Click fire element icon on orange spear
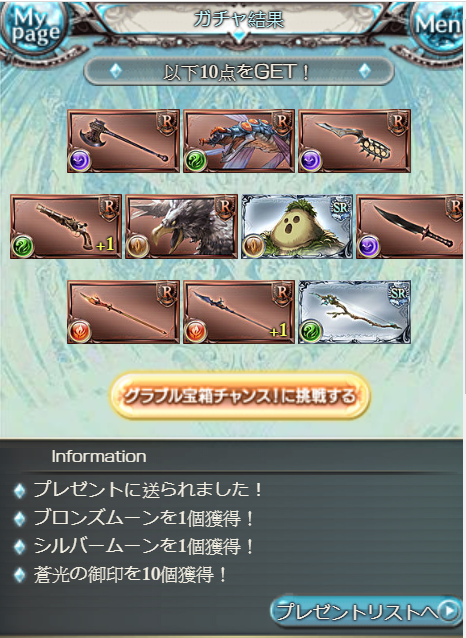 click(x=80, y=332)
